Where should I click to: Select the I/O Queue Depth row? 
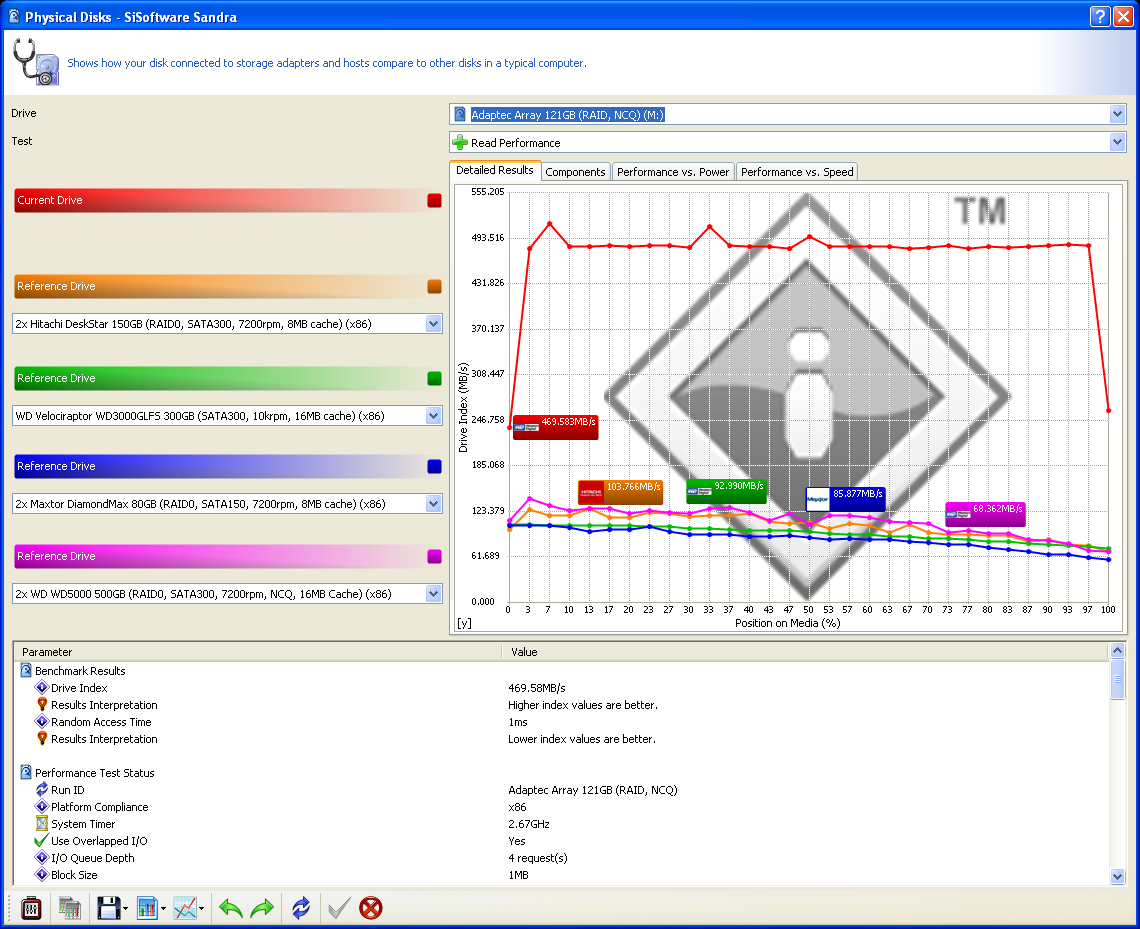coord(561,857)
